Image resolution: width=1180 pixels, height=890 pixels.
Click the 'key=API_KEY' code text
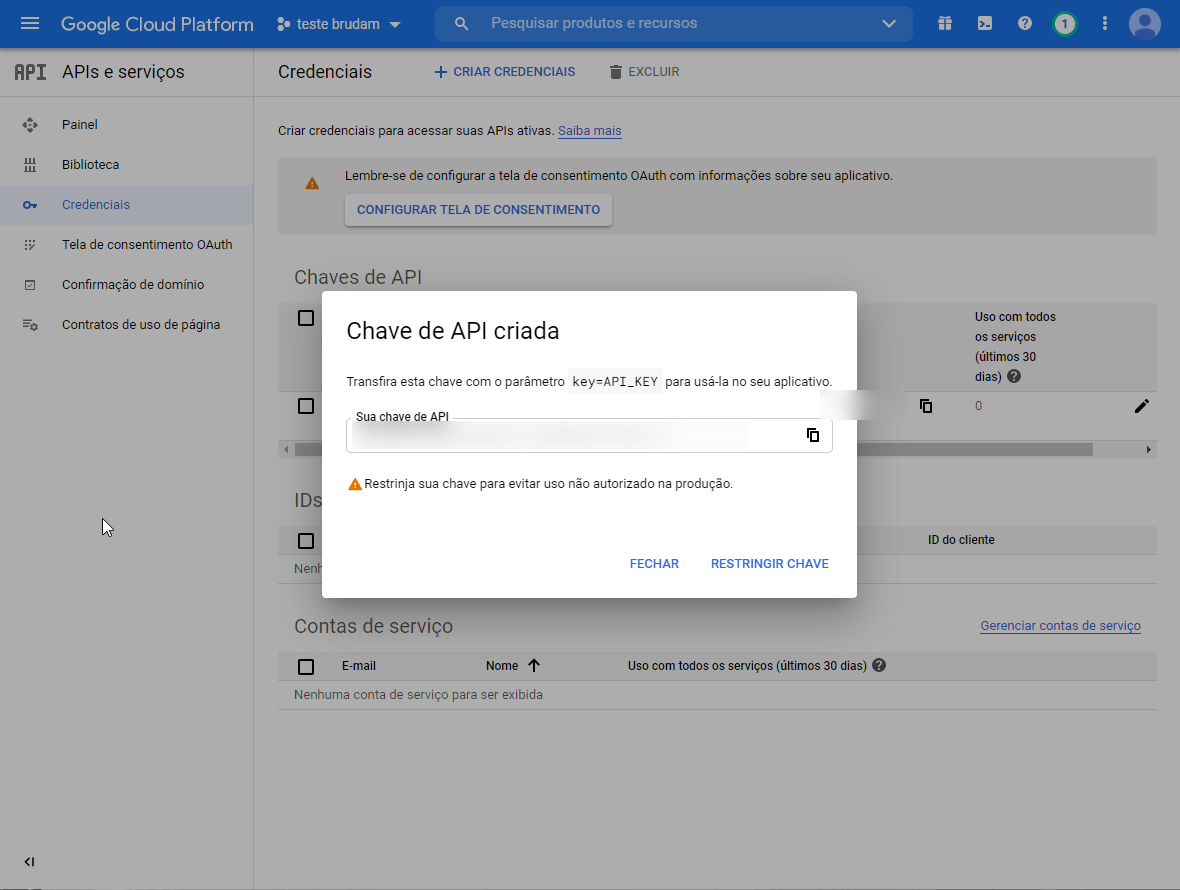(x=615, y=381)
